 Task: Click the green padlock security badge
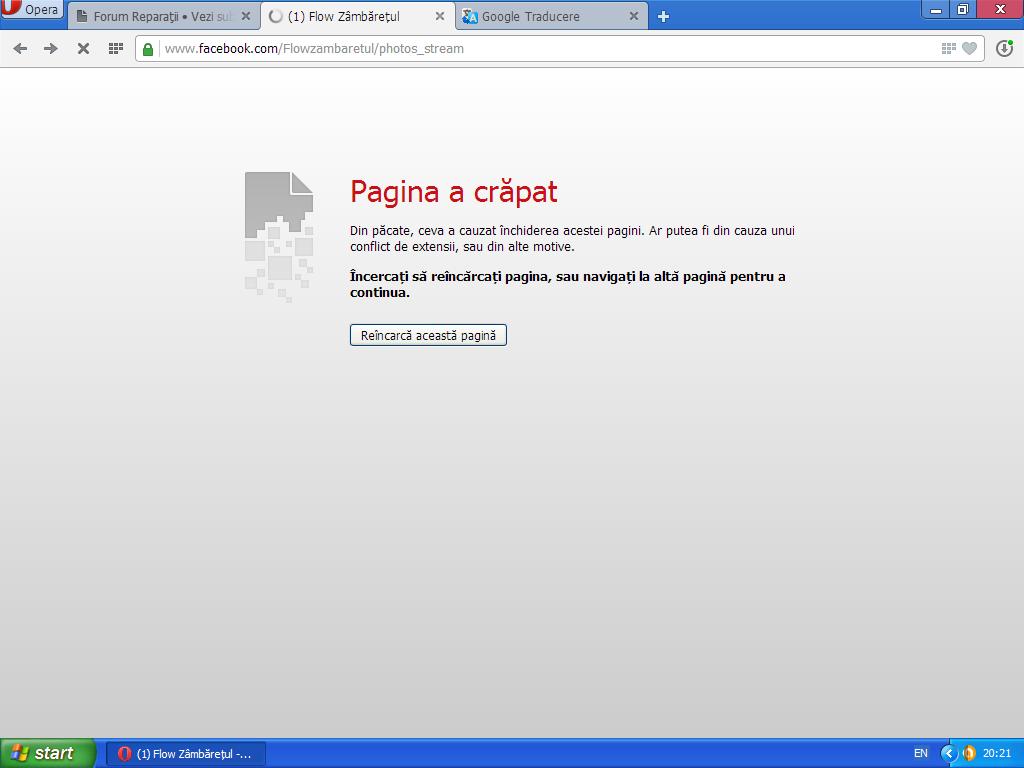[x=148, y=49]
